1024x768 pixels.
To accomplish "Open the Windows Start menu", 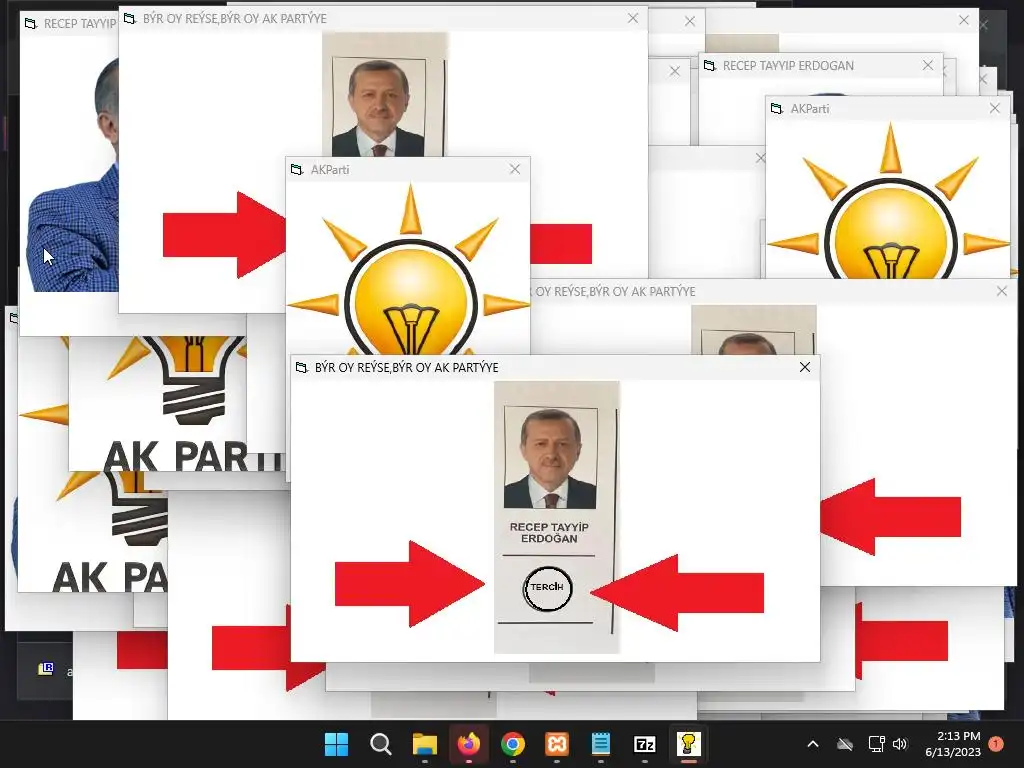I will (336, 744).
